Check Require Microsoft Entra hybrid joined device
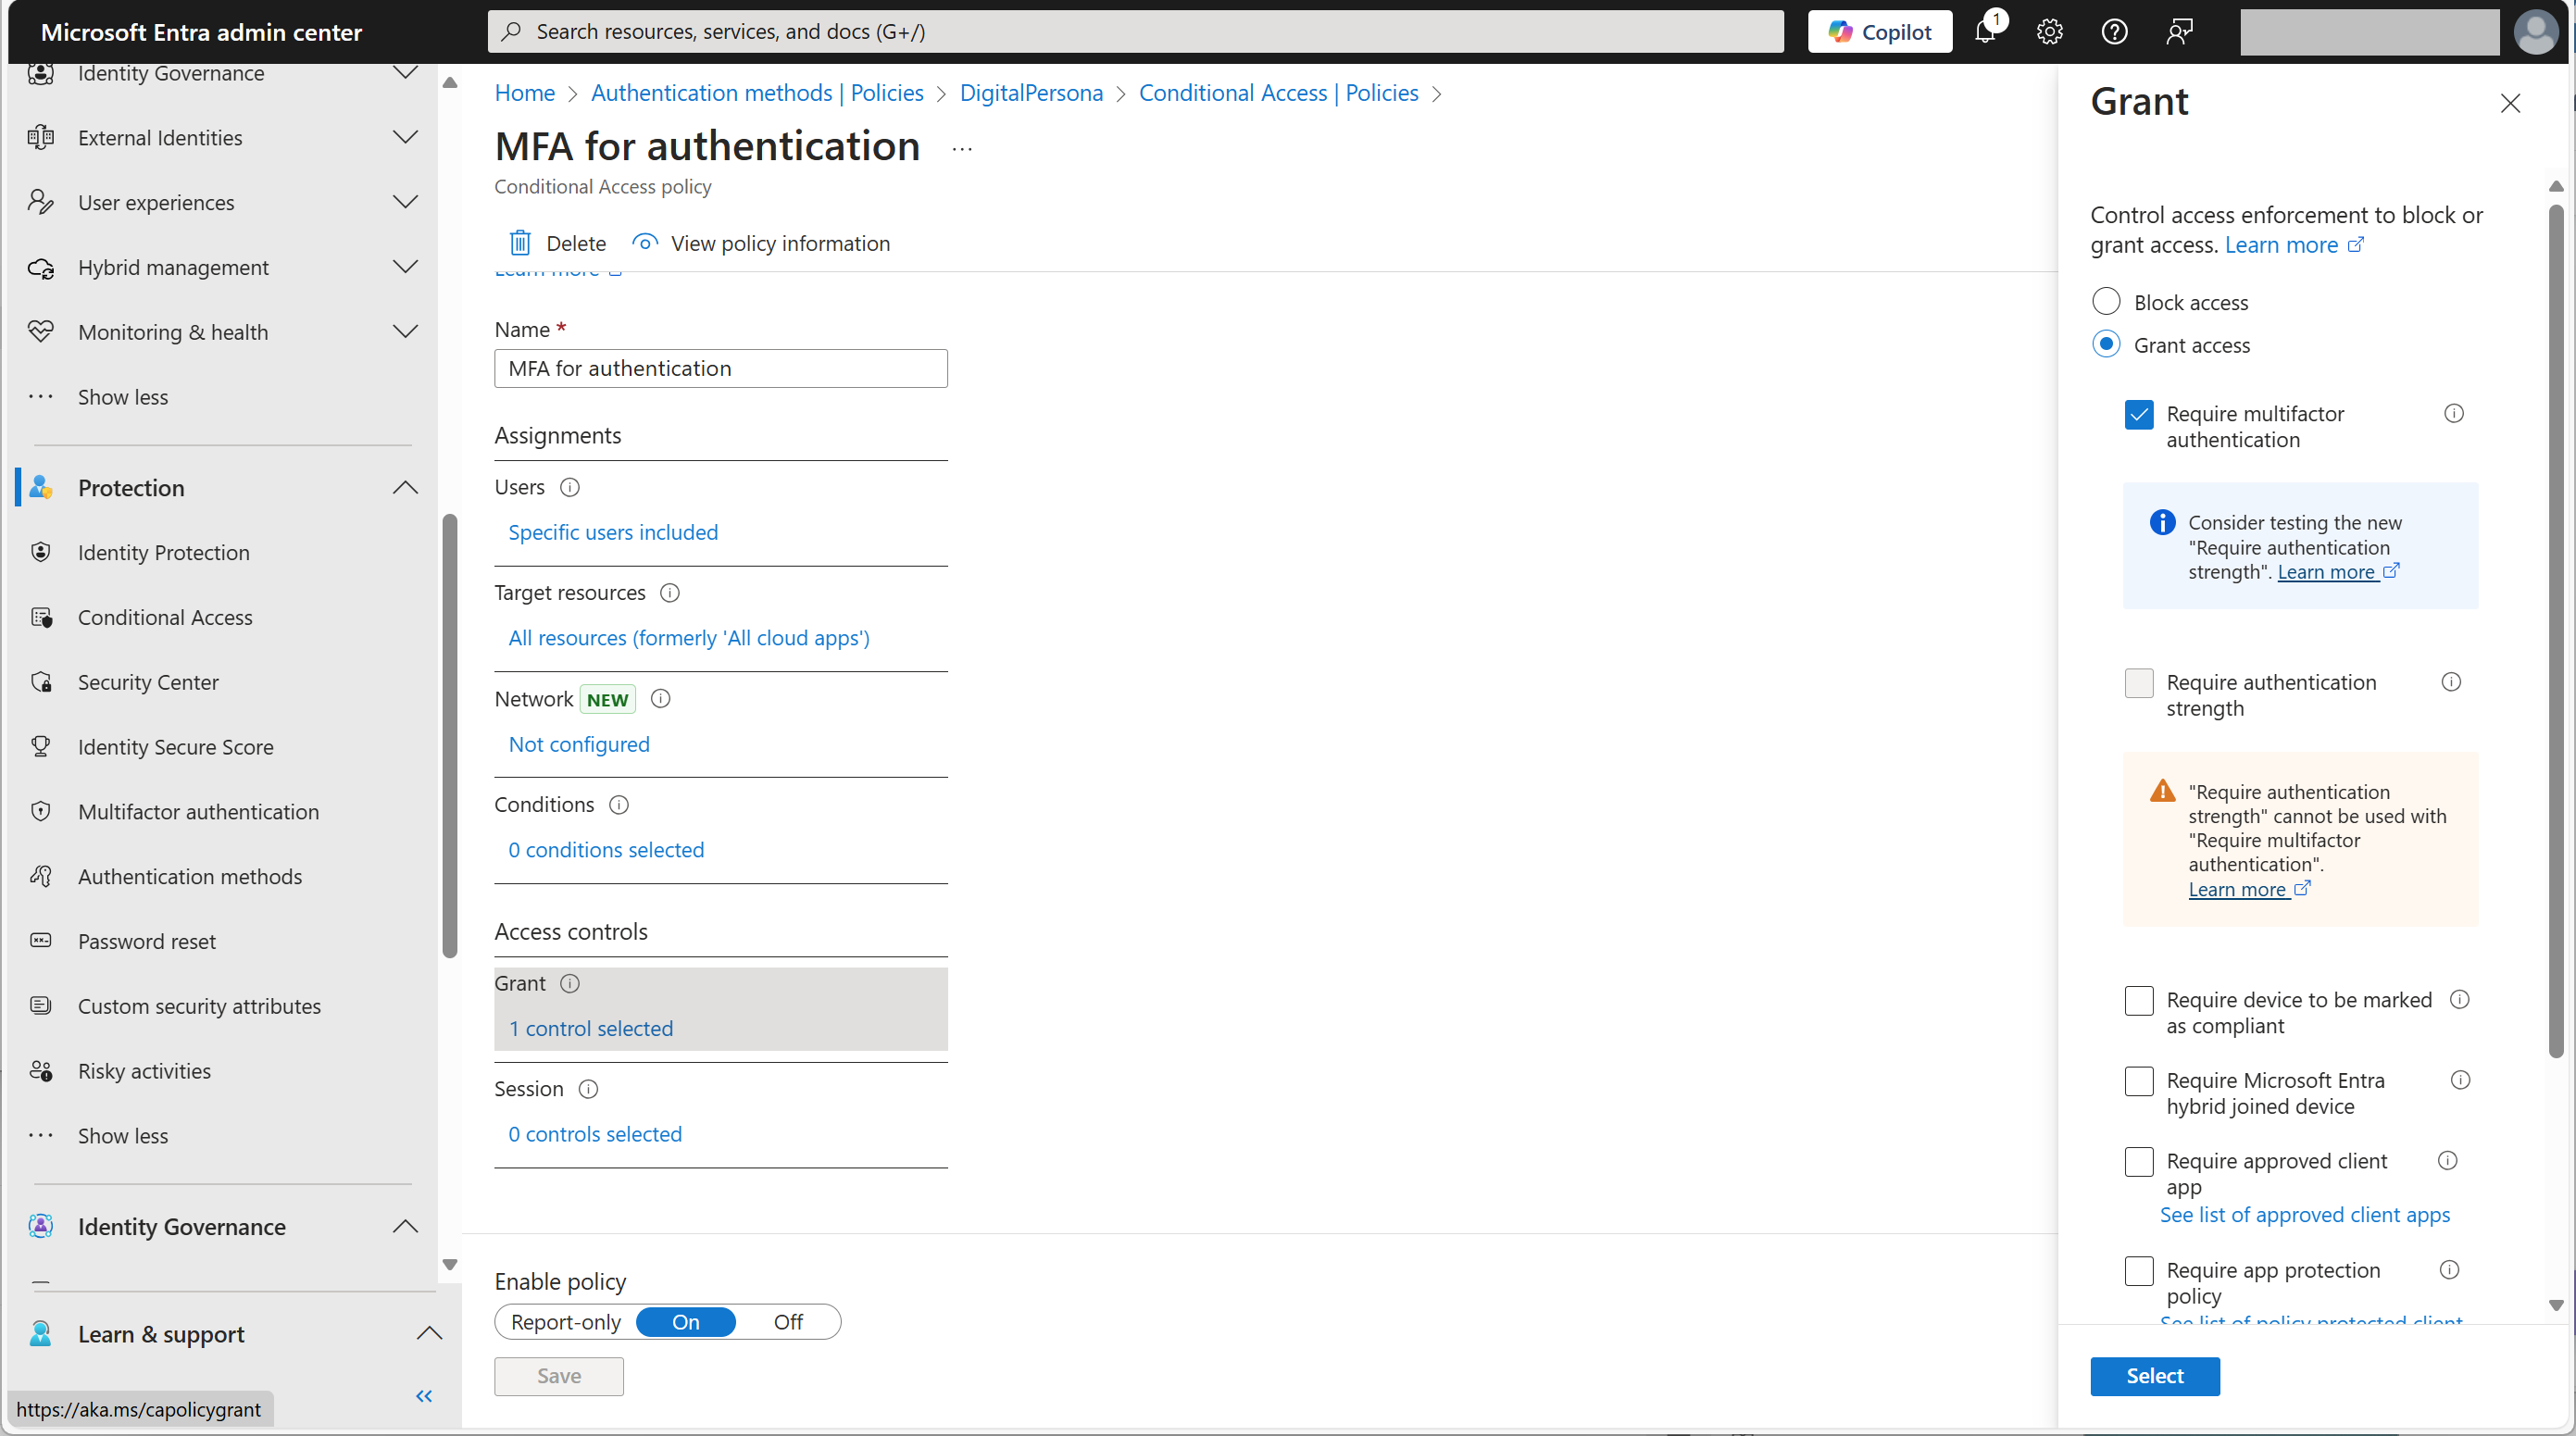The height and width of the screenshot is (1436, 2576). tap(2139, 1081)
